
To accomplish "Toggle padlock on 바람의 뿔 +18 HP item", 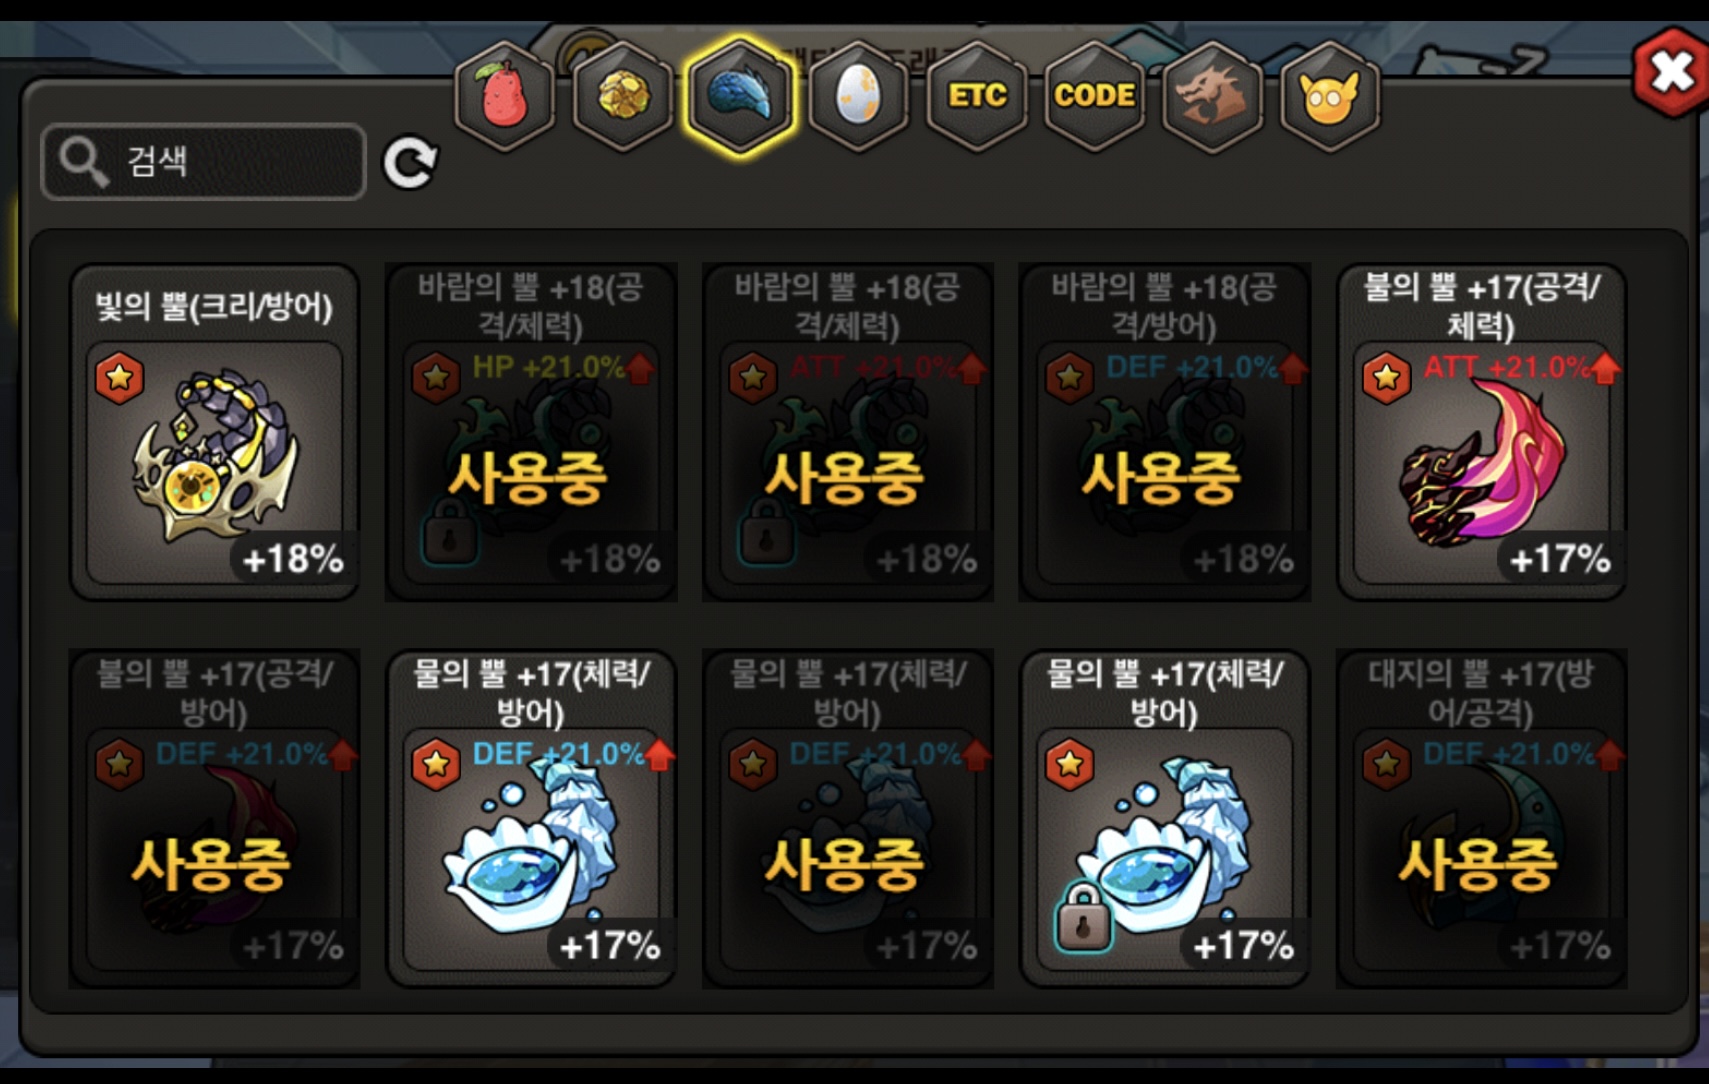I will pyautogui.click(x=450, y=532).
